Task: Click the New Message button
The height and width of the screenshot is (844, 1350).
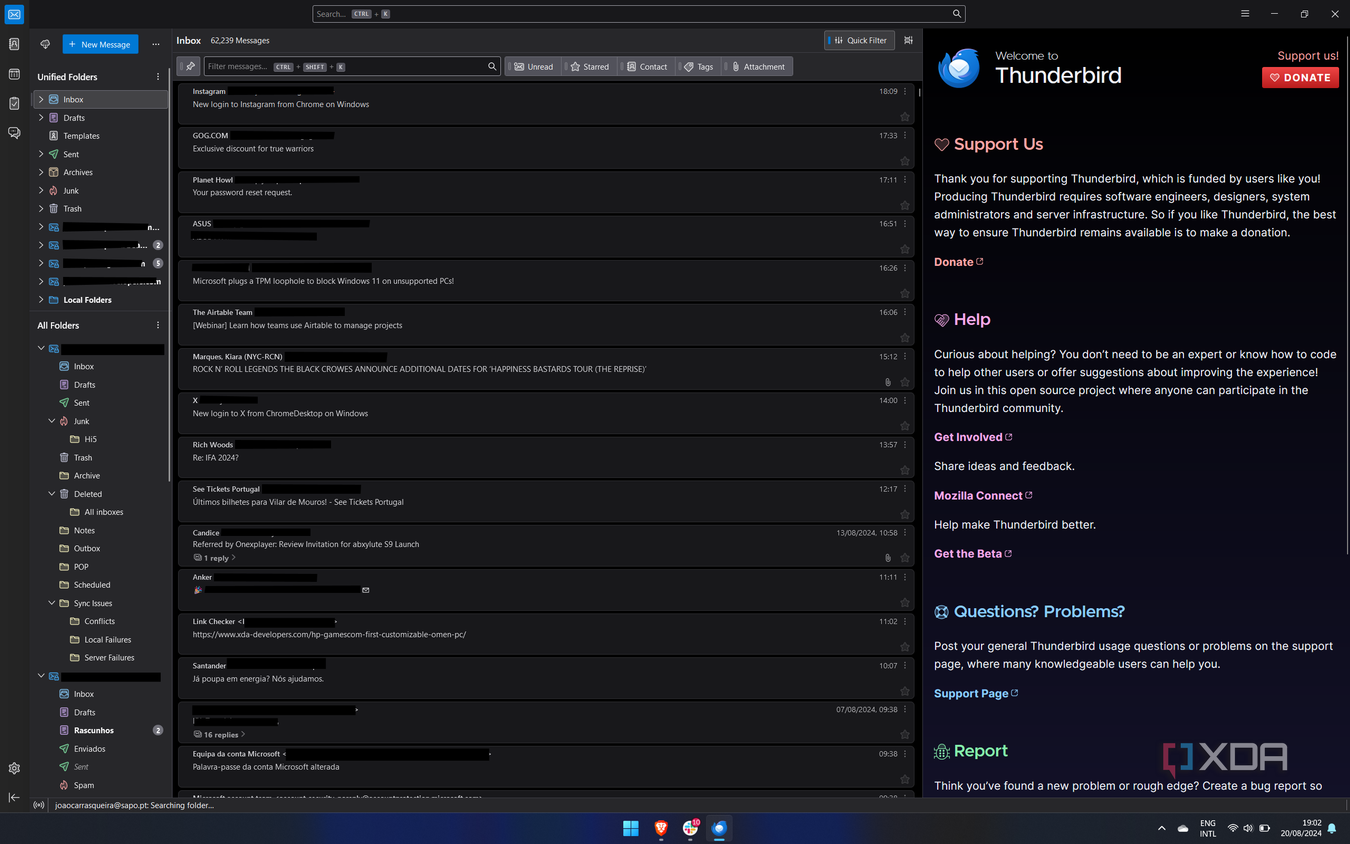Action: (x=100, y=44)
